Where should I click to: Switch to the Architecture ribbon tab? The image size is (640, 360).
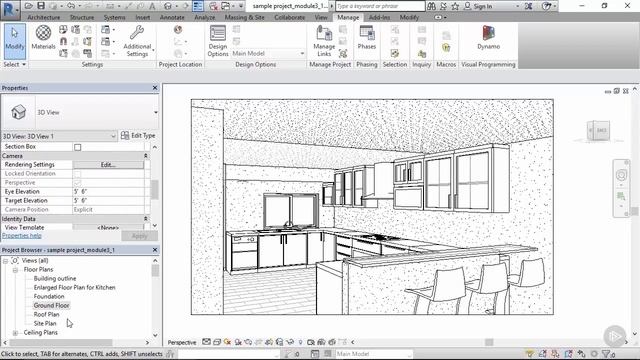coord(44,18)
